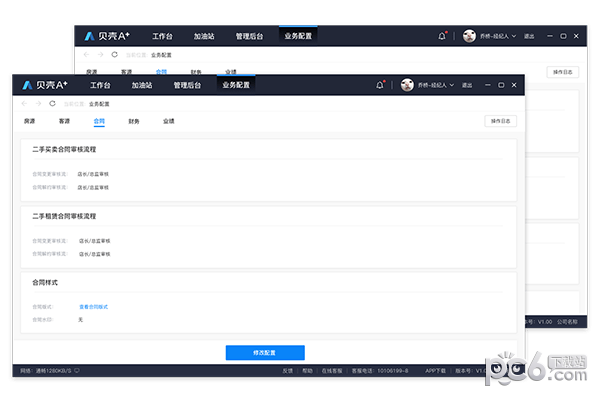600x398 pixels.
Task: Click the 二手租赁合同审核流程 section heading
Action: tap(64, 216)
